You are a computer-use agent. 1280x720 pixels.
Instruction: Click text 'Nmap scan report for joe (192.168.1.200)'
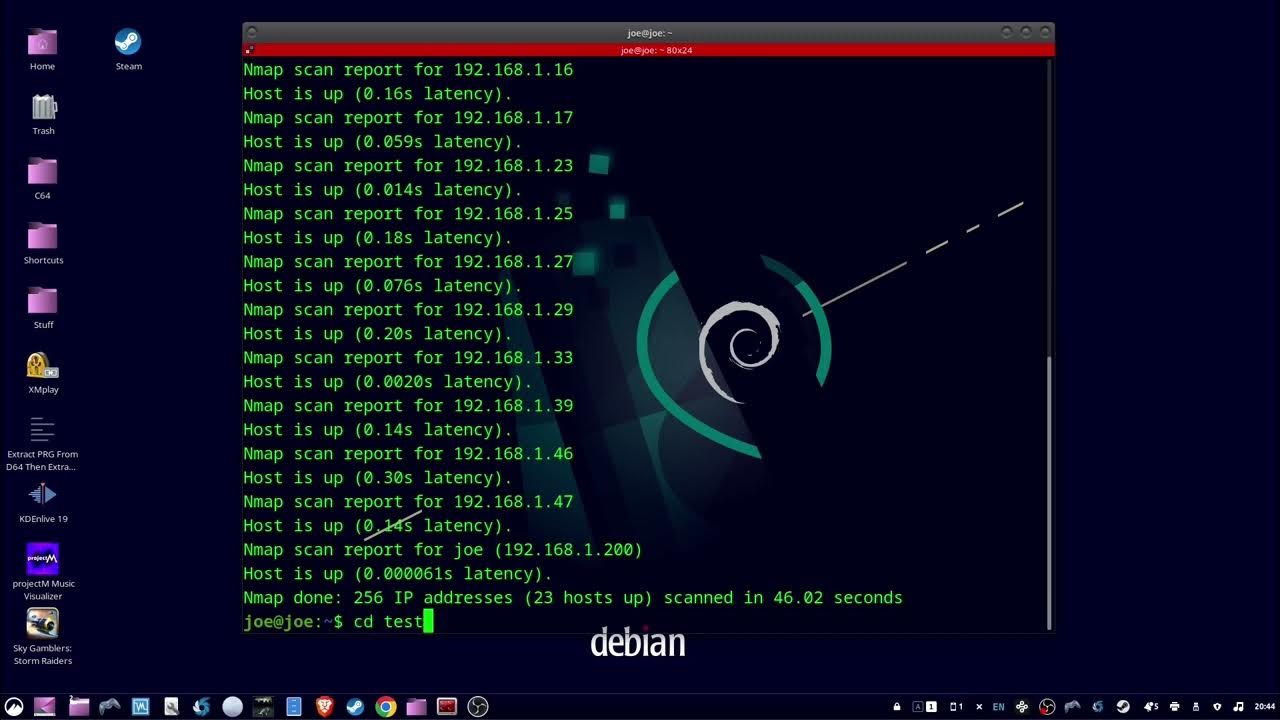(443, 550)
